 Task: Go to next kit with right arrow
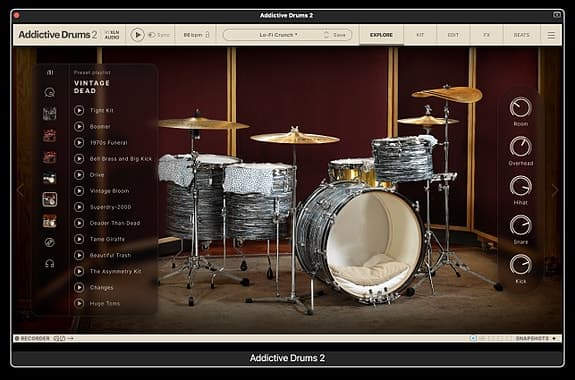click(x=555, y=190)
